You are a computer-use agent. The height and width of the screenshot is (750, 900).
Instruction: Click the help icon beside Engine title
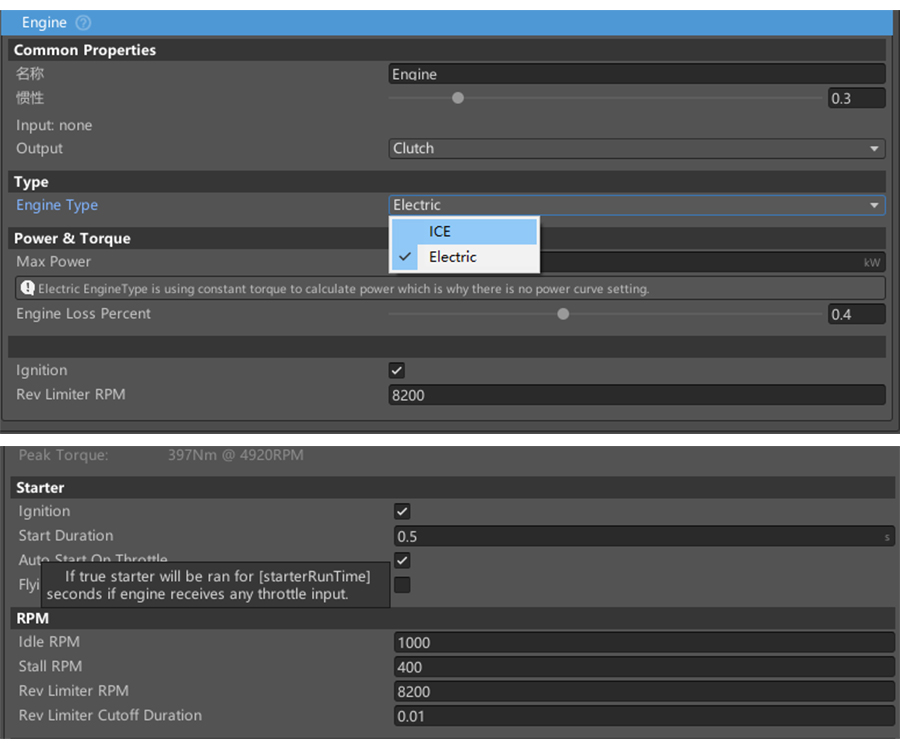point(83,22)
